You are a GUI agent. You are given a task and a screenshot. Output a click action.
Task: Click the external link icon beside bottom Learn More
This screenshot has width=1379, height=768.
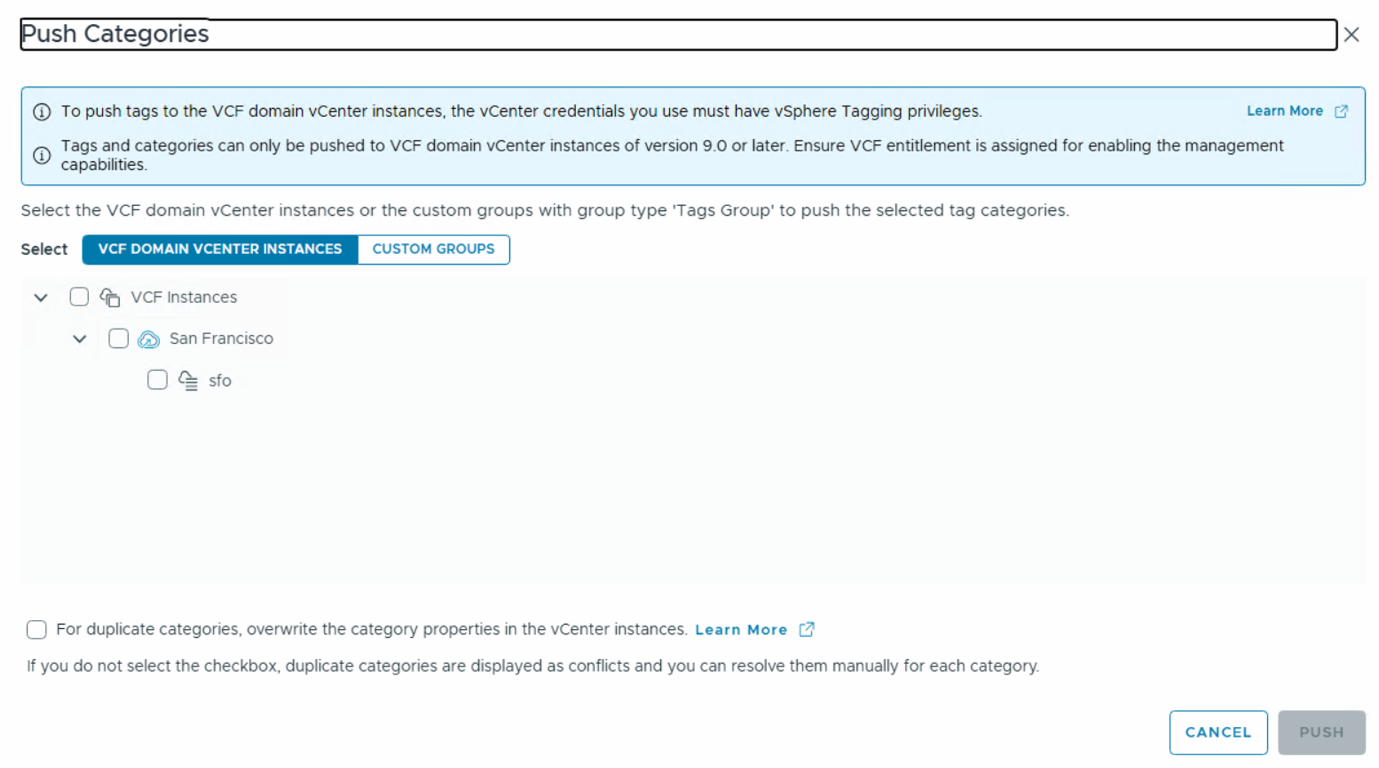(807, 629)
